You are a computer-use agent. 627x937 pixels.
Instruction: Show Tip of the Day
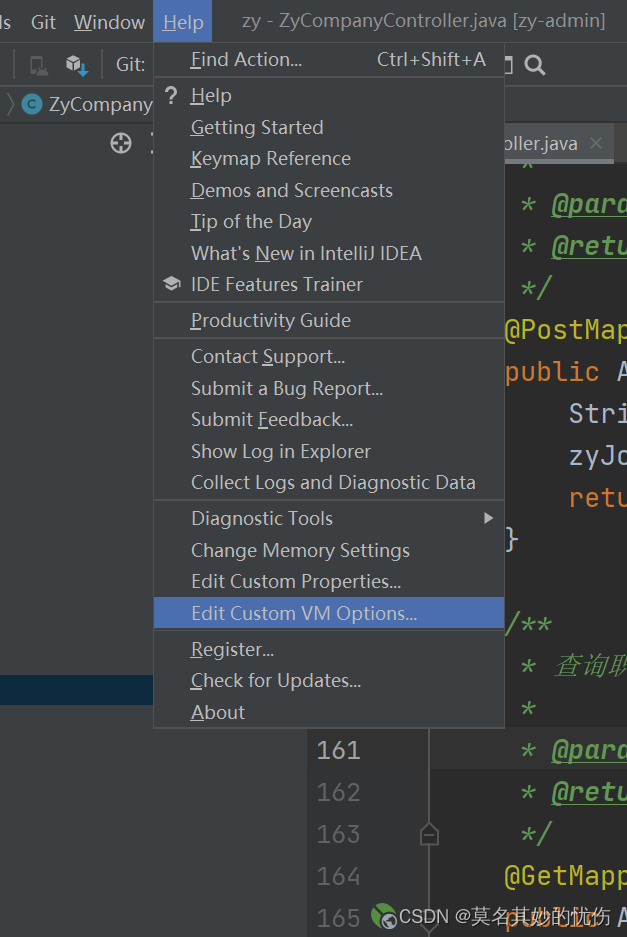tap(329, 222)
